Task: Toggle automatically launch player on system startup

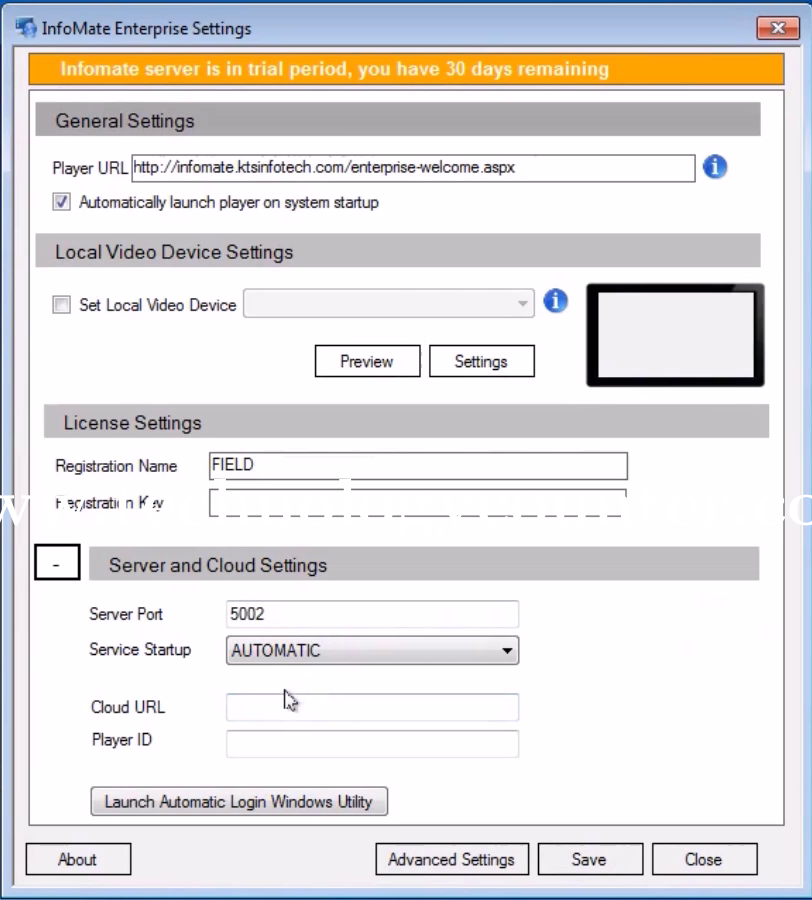Action: pos(61,202)
